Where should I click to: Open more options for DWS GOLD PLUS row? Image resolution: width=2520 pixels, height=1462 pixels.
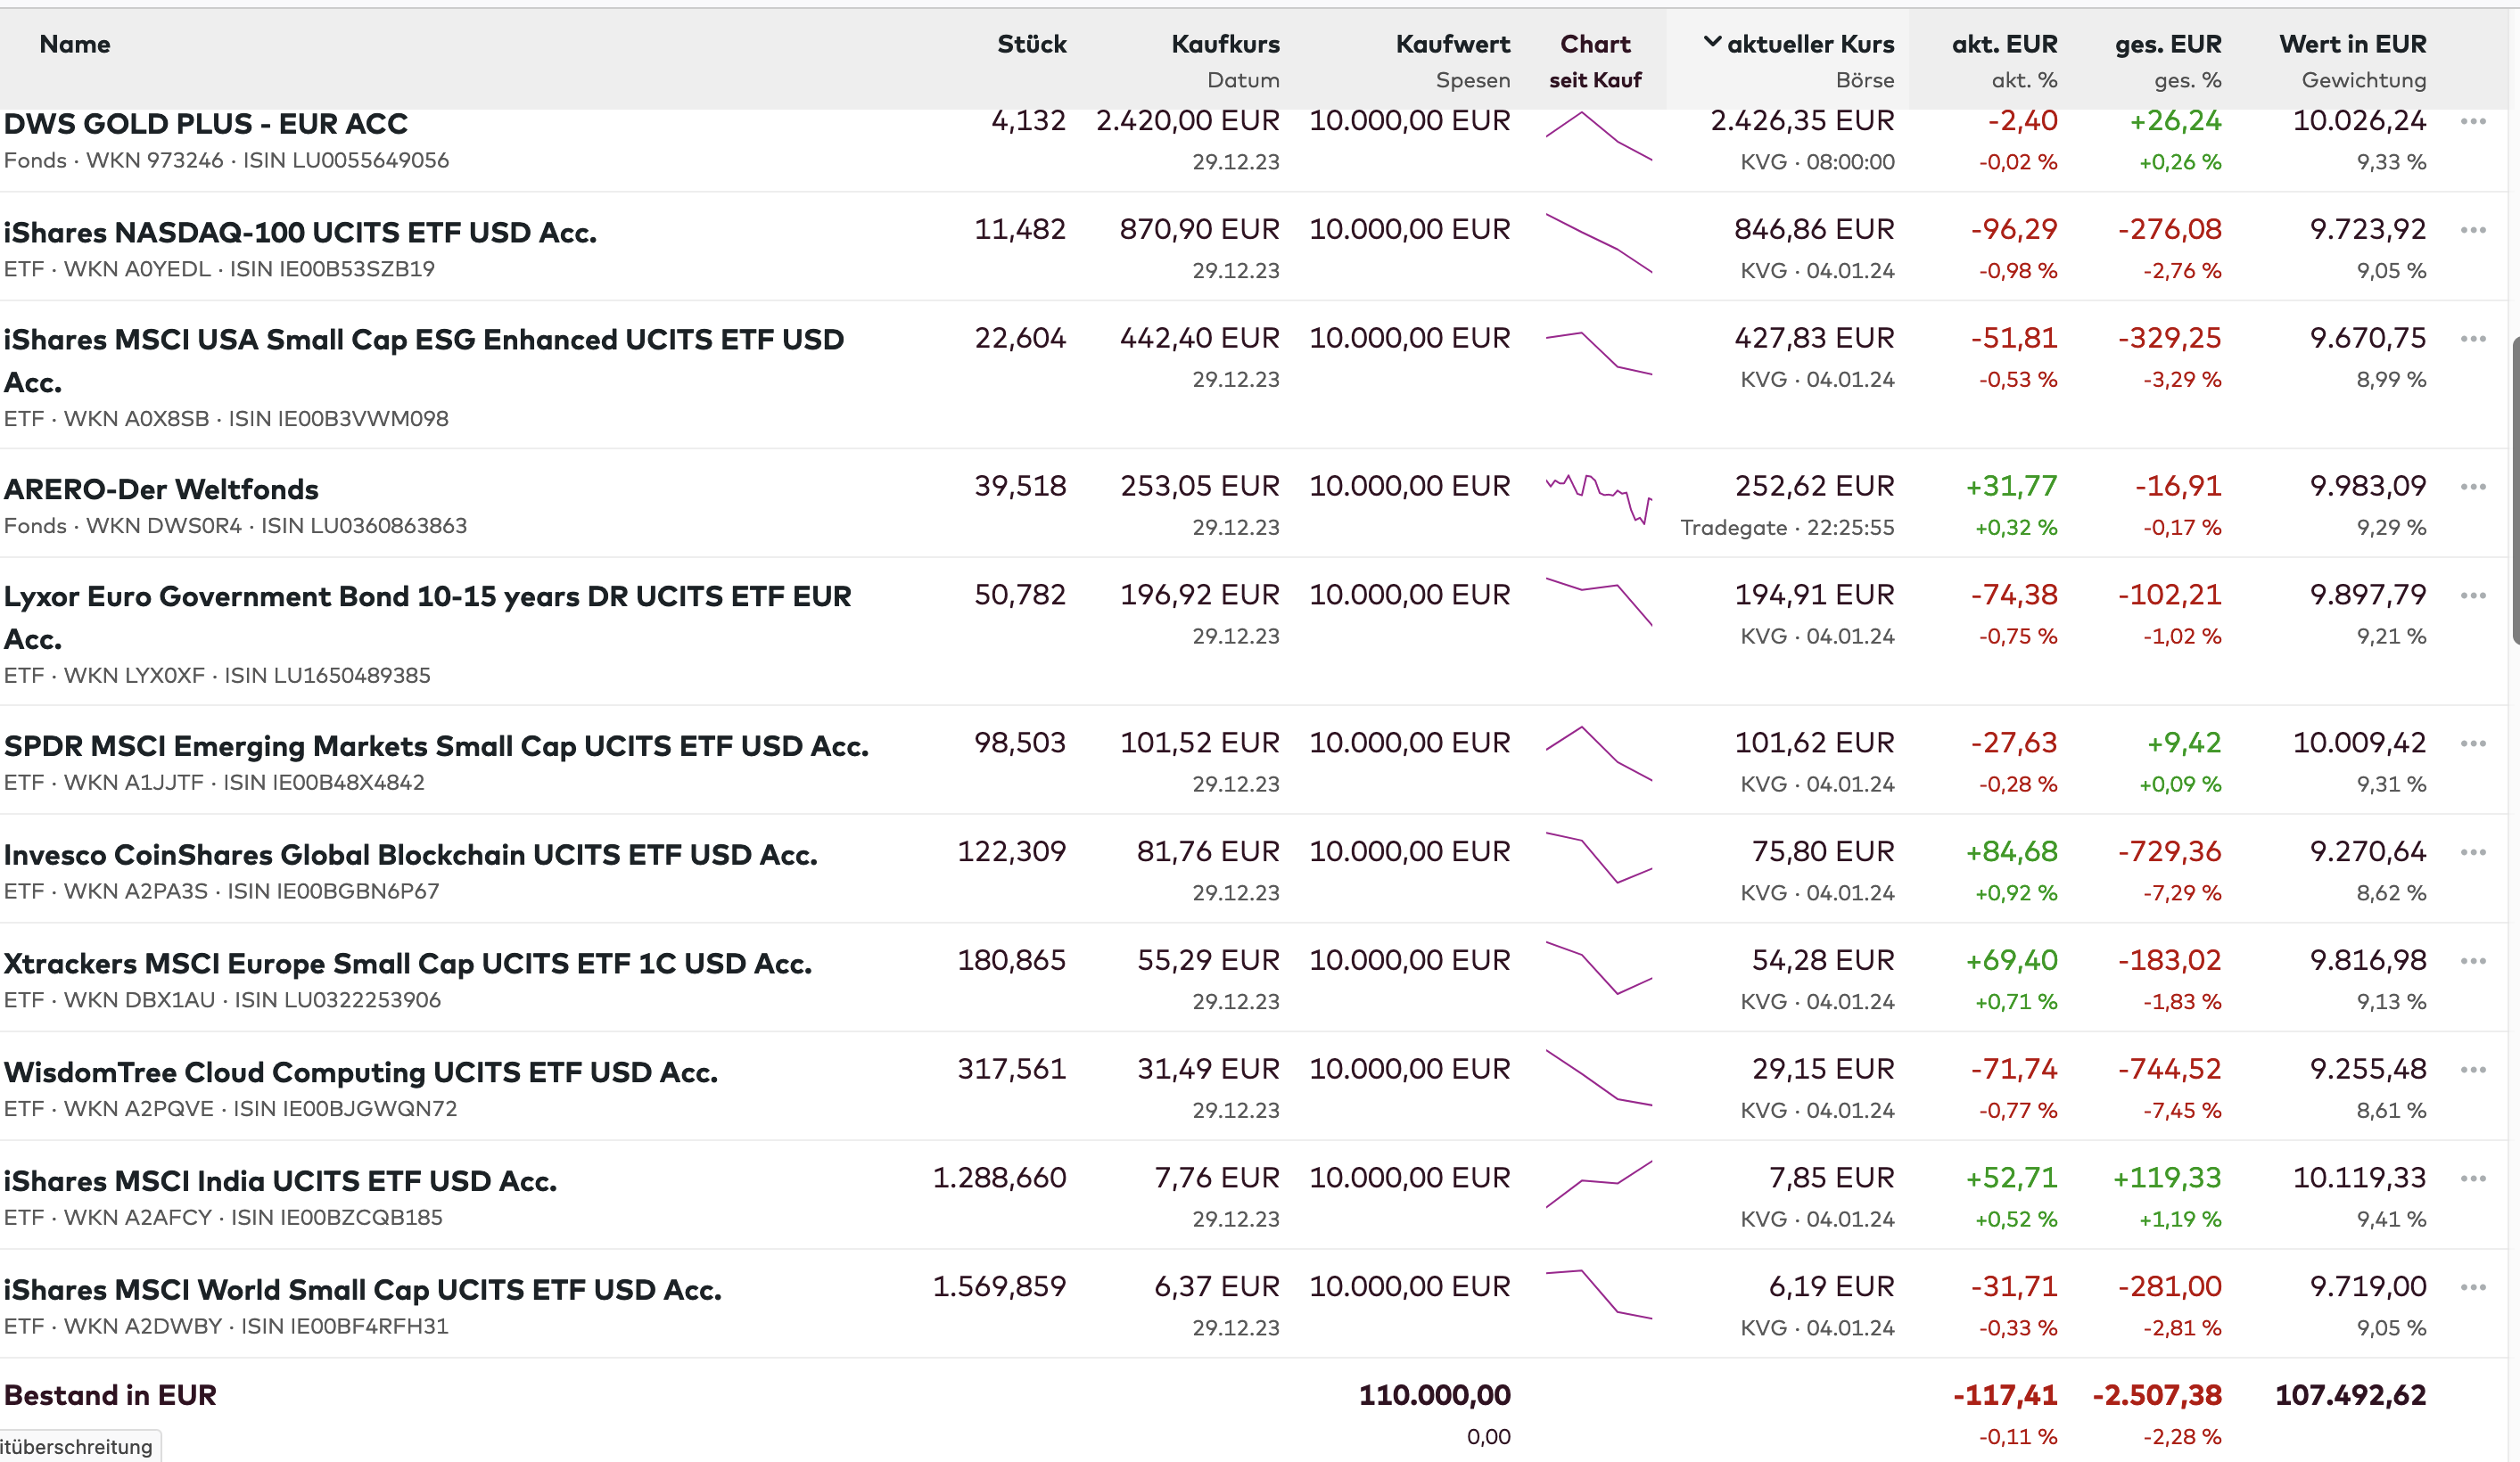click(x=2473, y=121)
